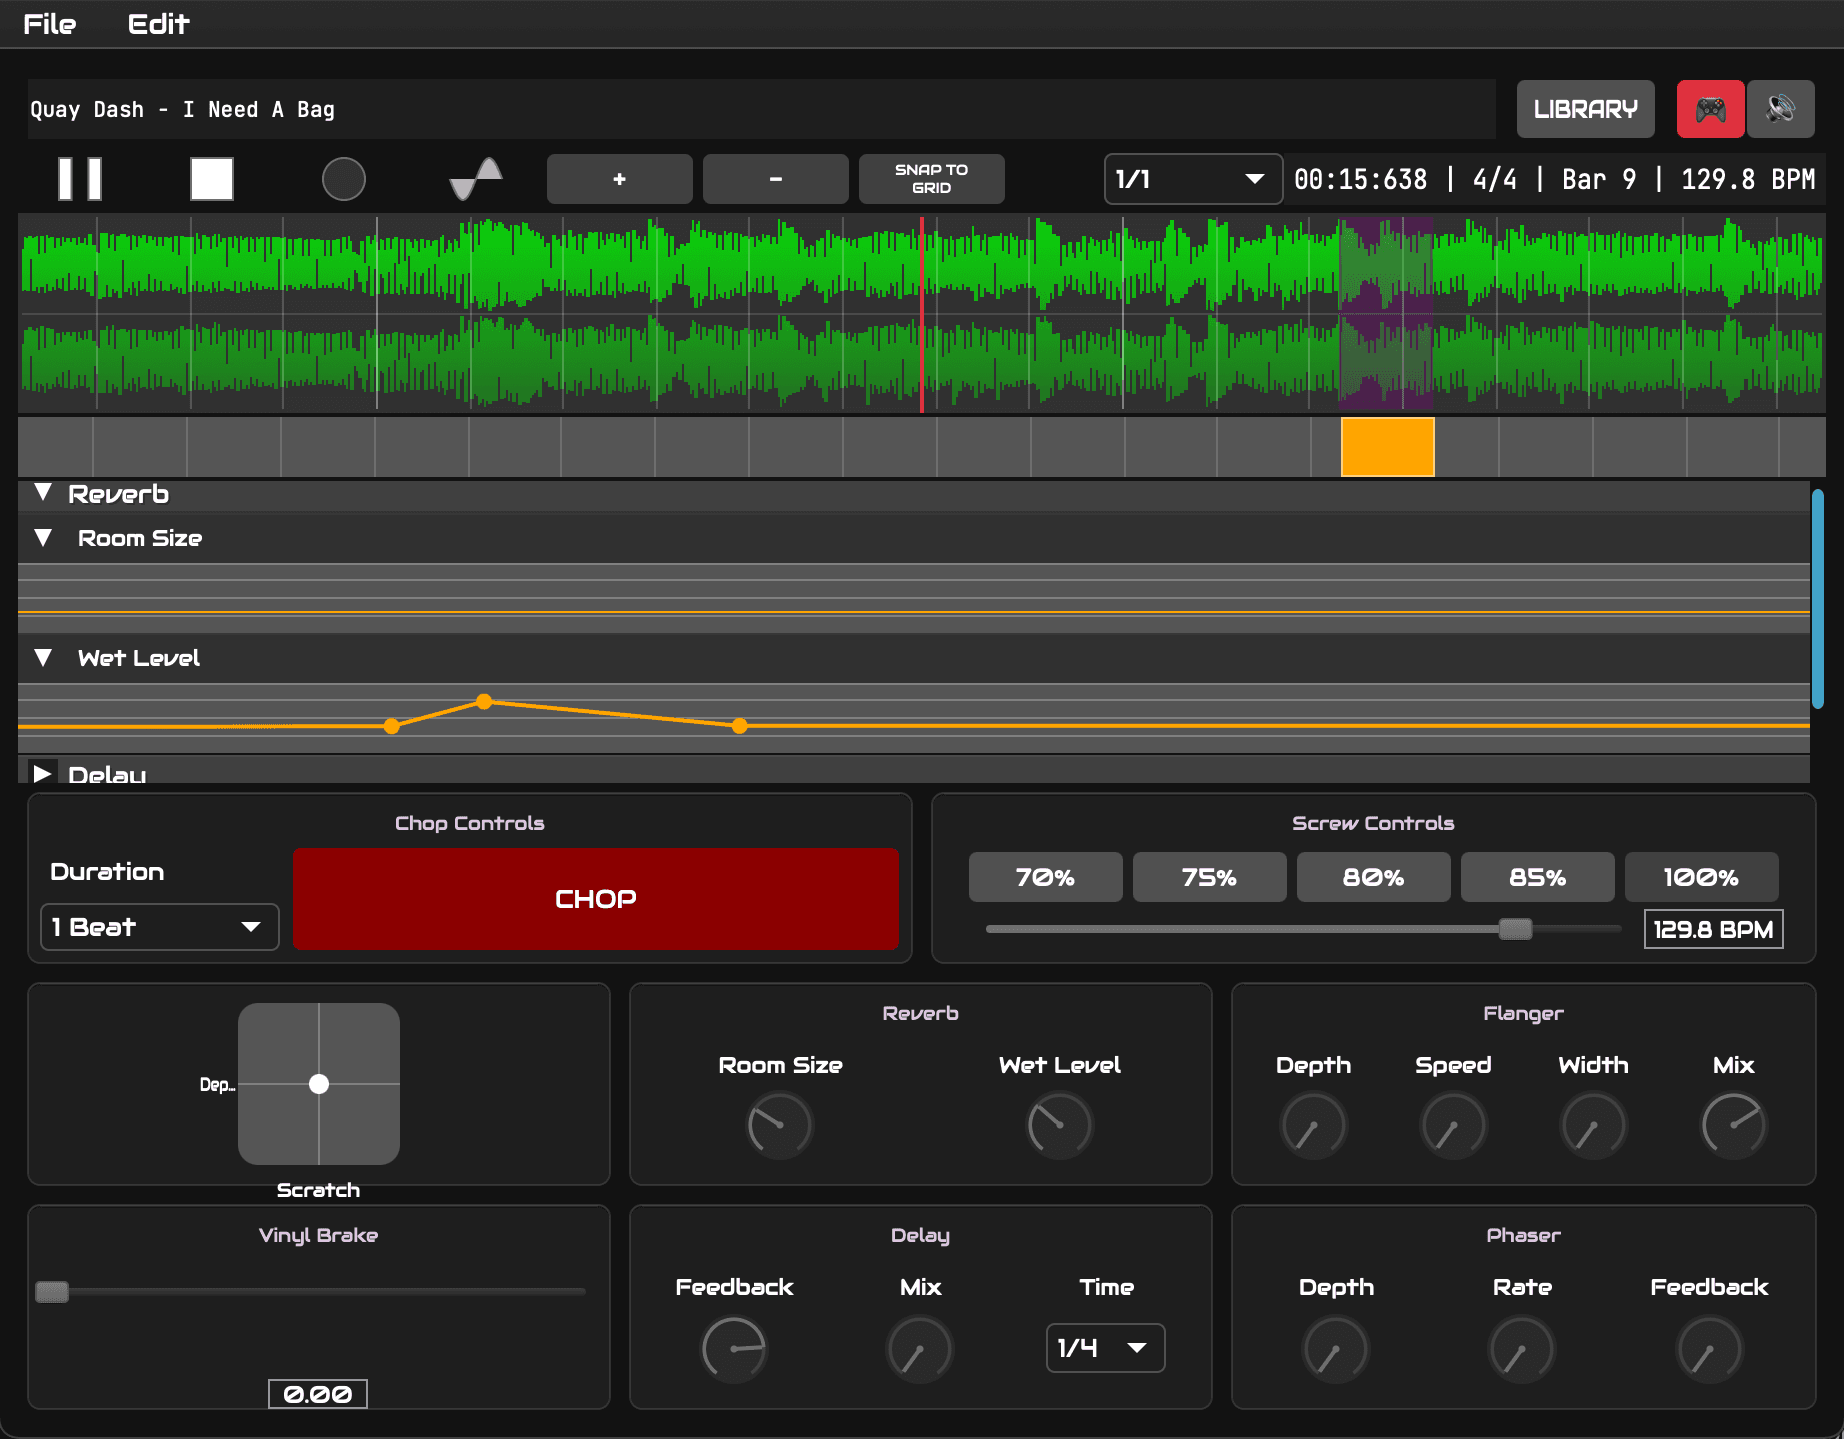Expand the Delay automation section

point(42,773)
